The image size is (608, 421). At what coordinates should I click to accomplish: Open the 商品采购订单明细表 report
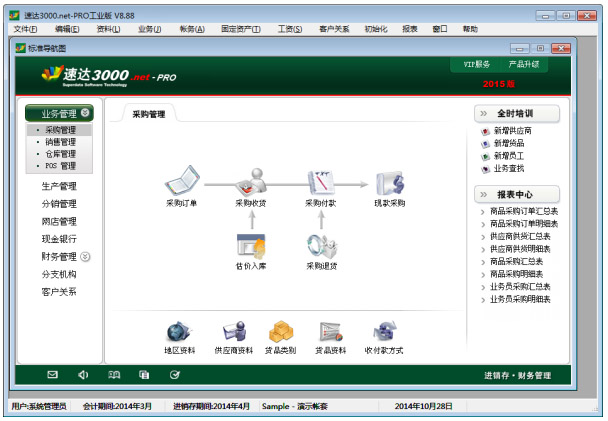tap(524, 224)
